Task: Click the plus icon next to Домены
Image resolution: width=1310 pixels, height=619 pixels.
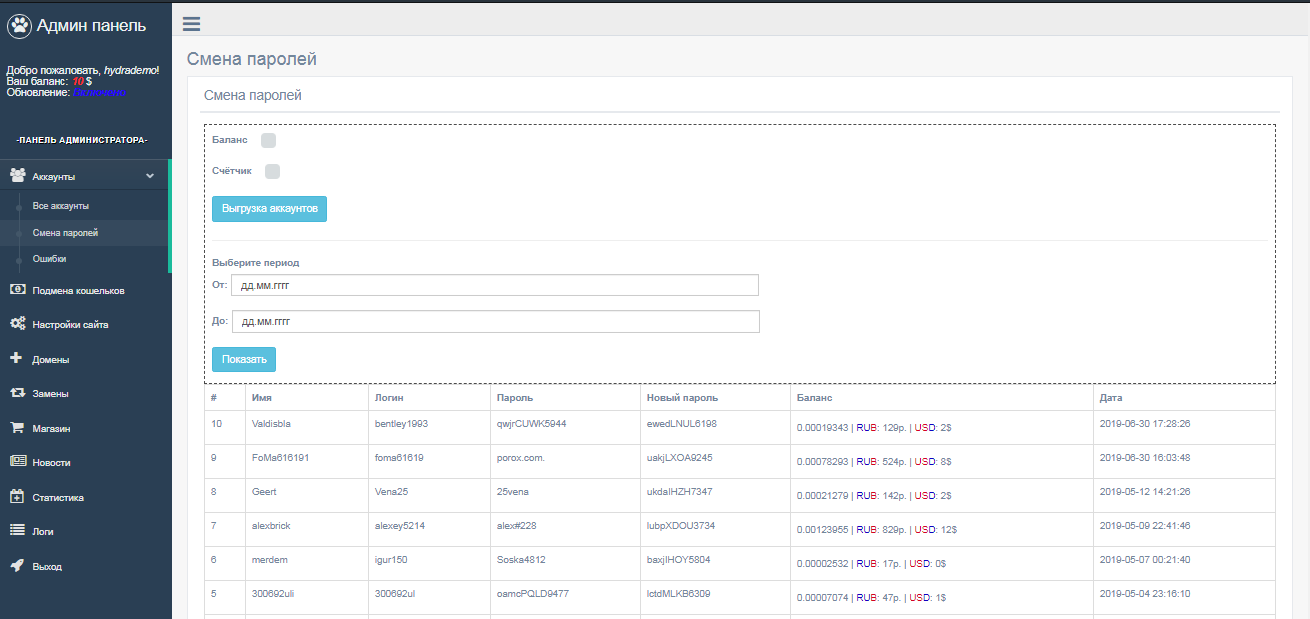Action: click(17, 358)
